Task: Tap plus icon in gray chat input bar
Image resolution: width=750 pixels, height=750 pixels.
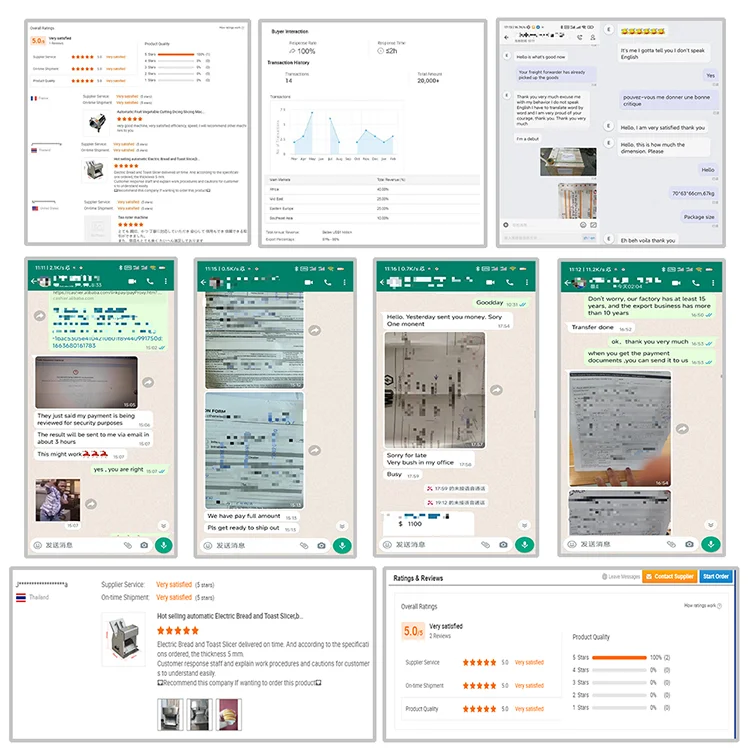Action: pos(506,225)
